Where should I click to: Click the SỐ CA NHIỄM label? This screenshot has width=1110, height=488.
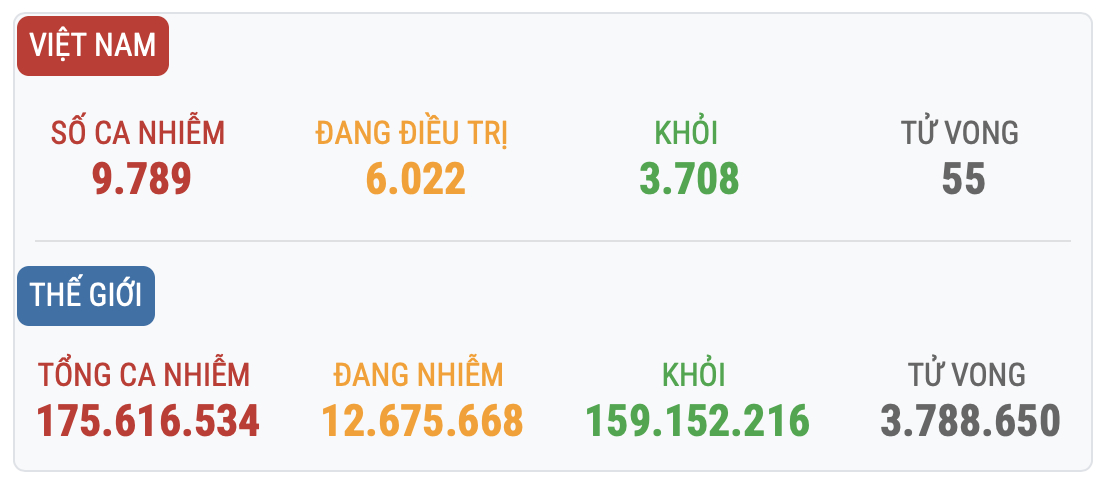coord(139,133)
